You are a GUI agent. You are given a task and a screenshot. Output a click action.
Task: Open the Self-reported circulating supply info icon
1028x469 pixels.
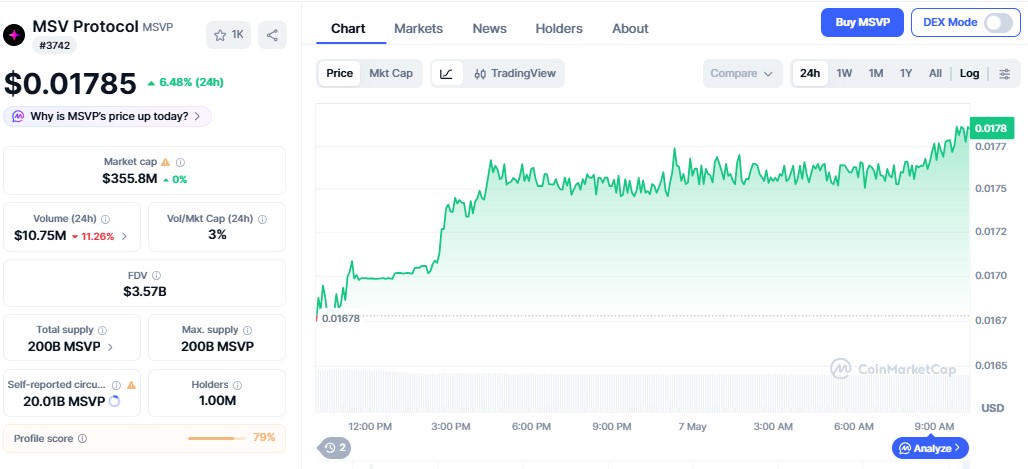[x=116, y=385]
